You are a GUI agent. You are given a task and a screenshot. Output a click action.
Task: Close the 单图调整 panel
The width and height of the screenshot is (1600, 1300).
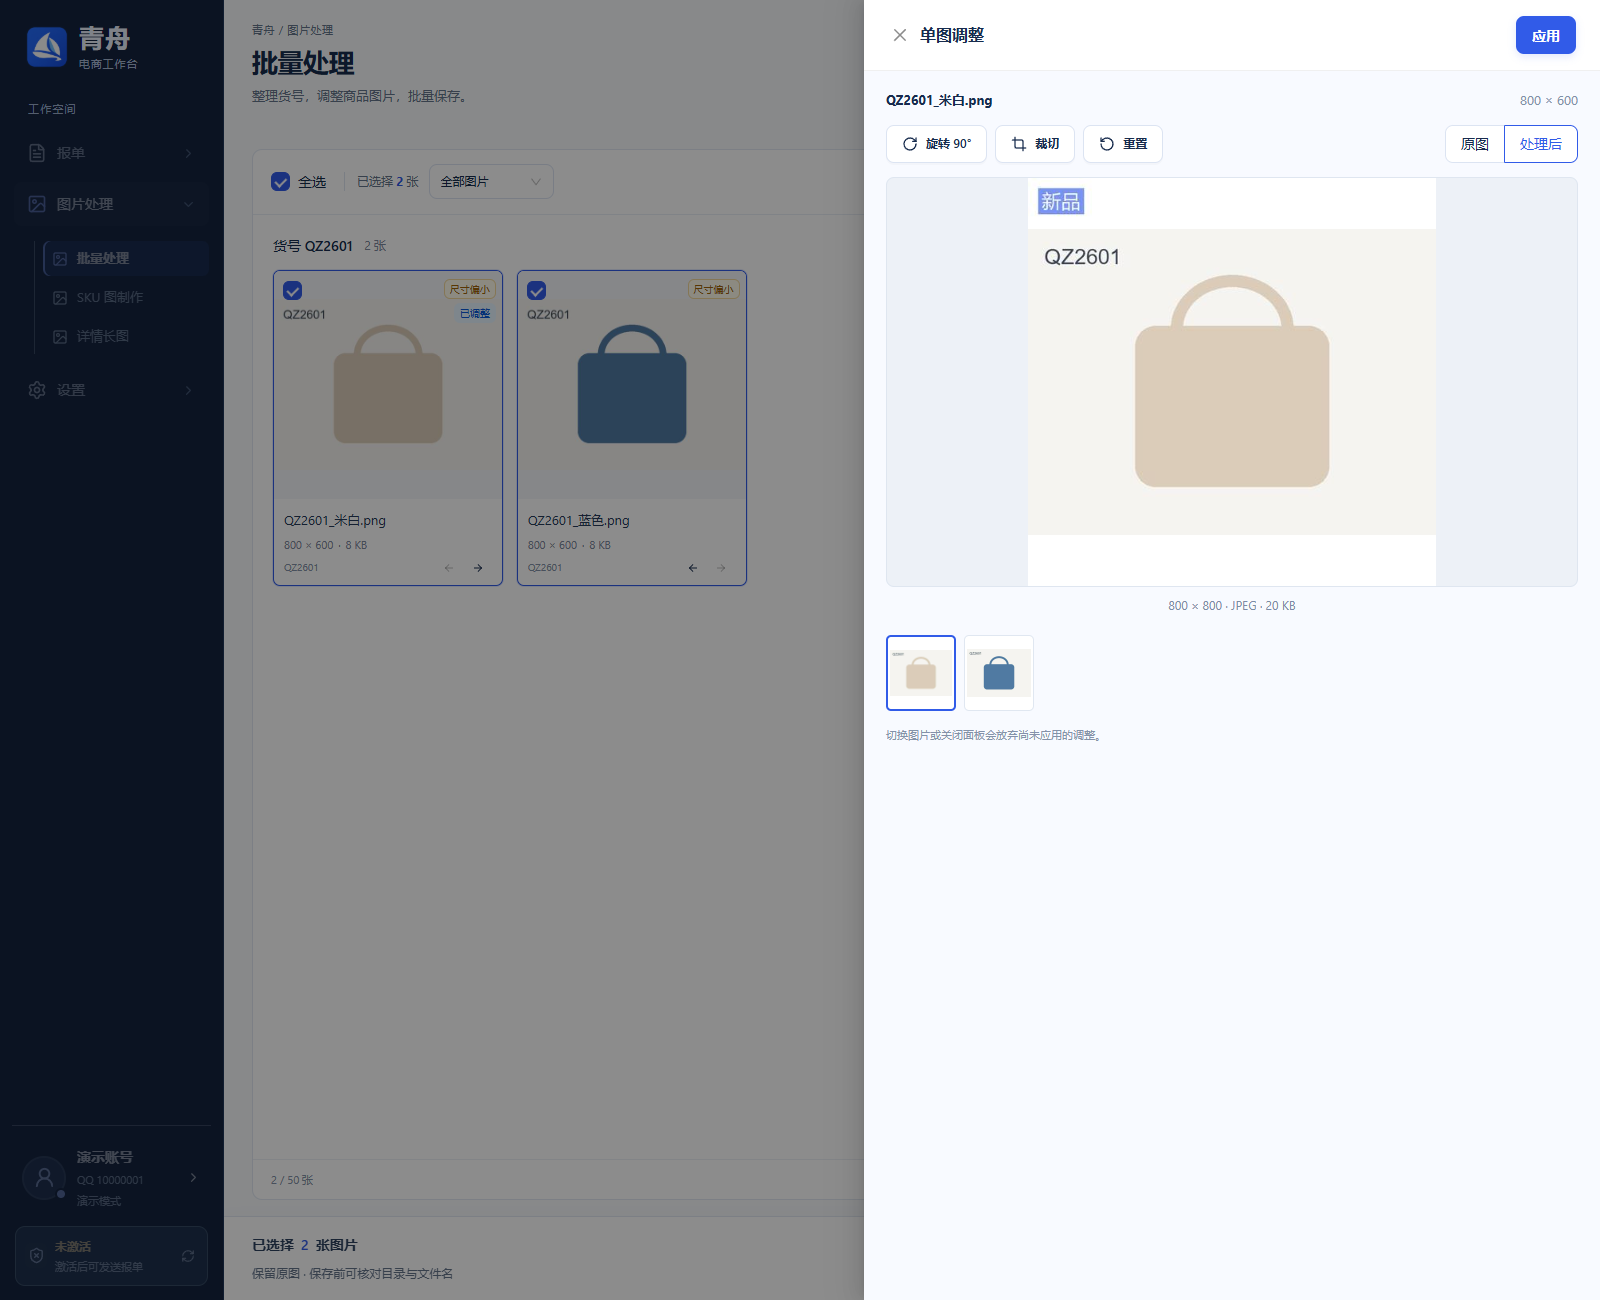(x=900, y=35)
